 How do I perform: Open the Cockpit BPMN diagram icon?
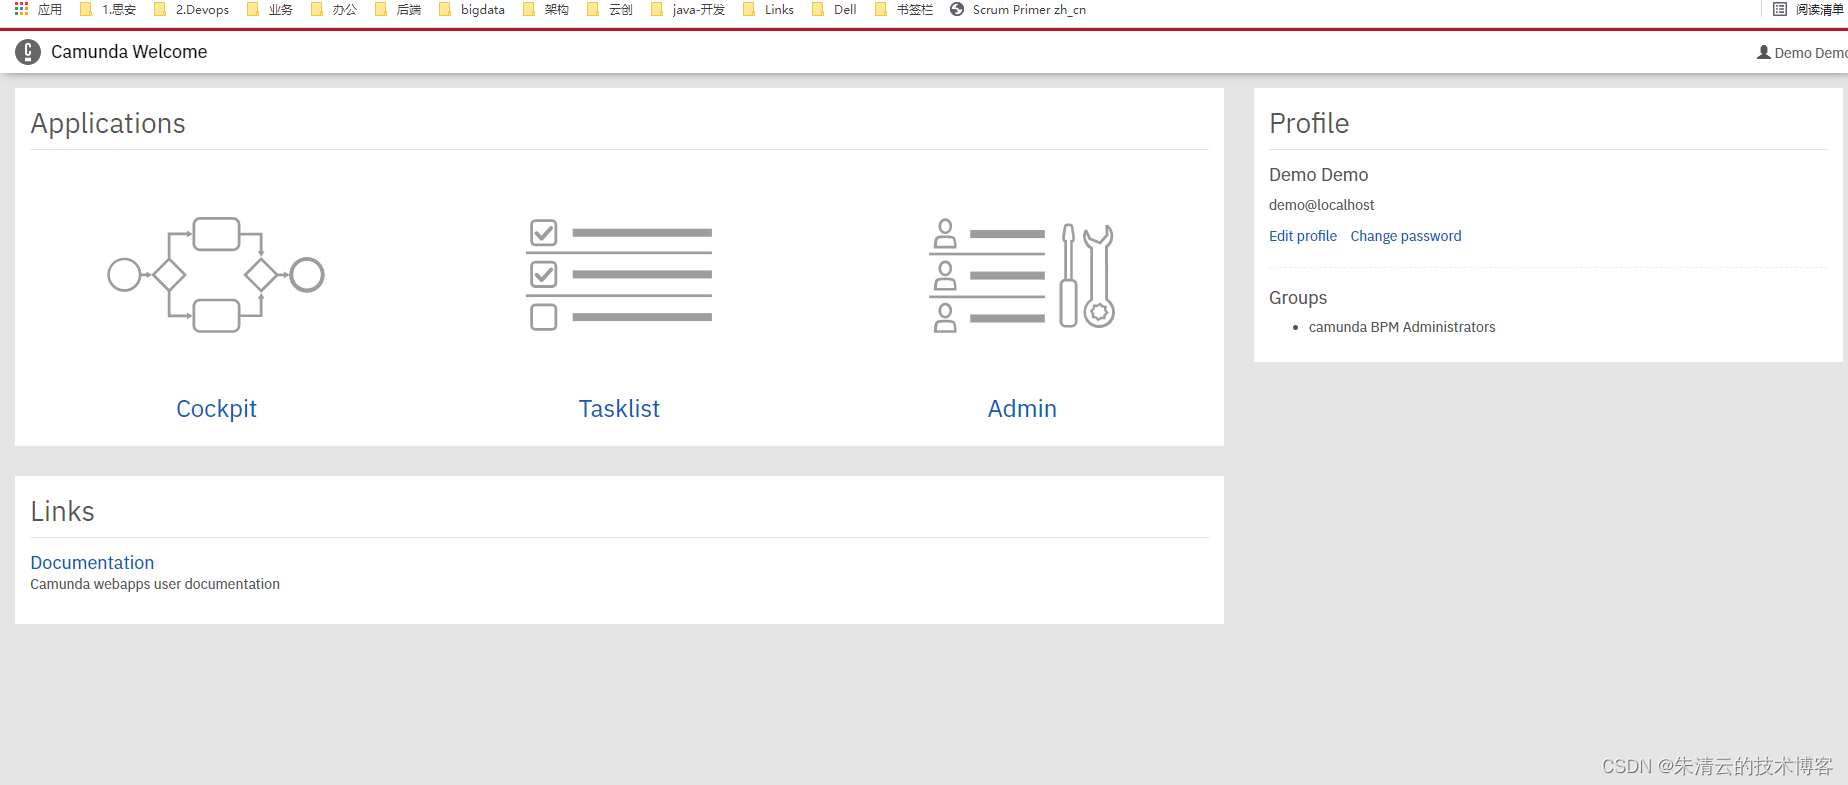[x=216, y=275]
